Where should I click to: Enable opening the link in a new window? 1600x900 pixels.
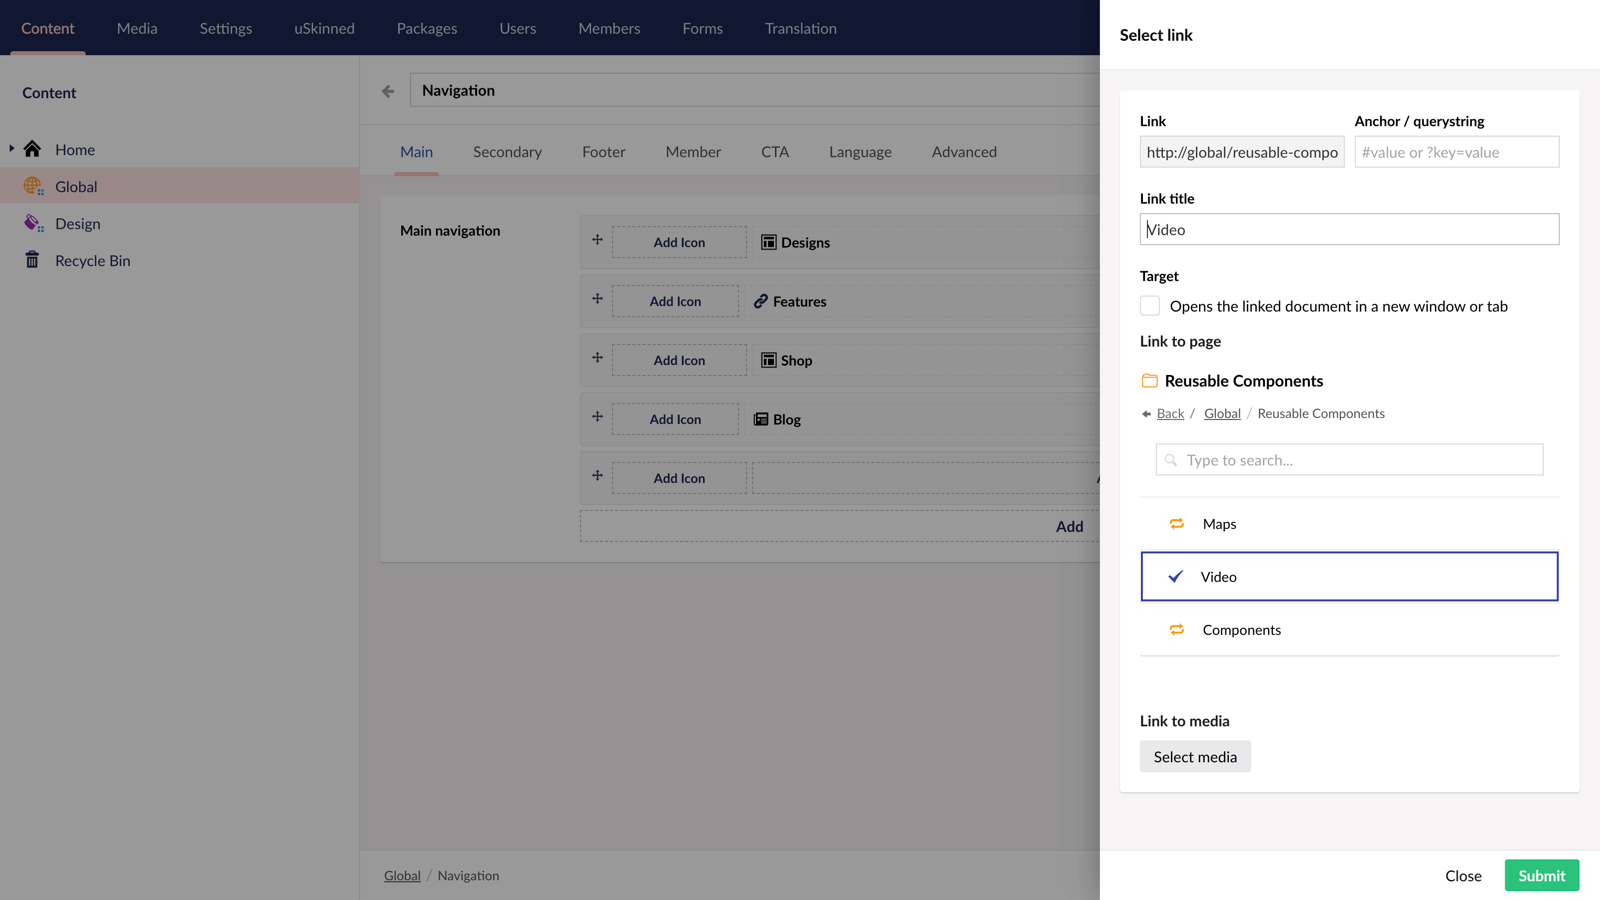1149,305
